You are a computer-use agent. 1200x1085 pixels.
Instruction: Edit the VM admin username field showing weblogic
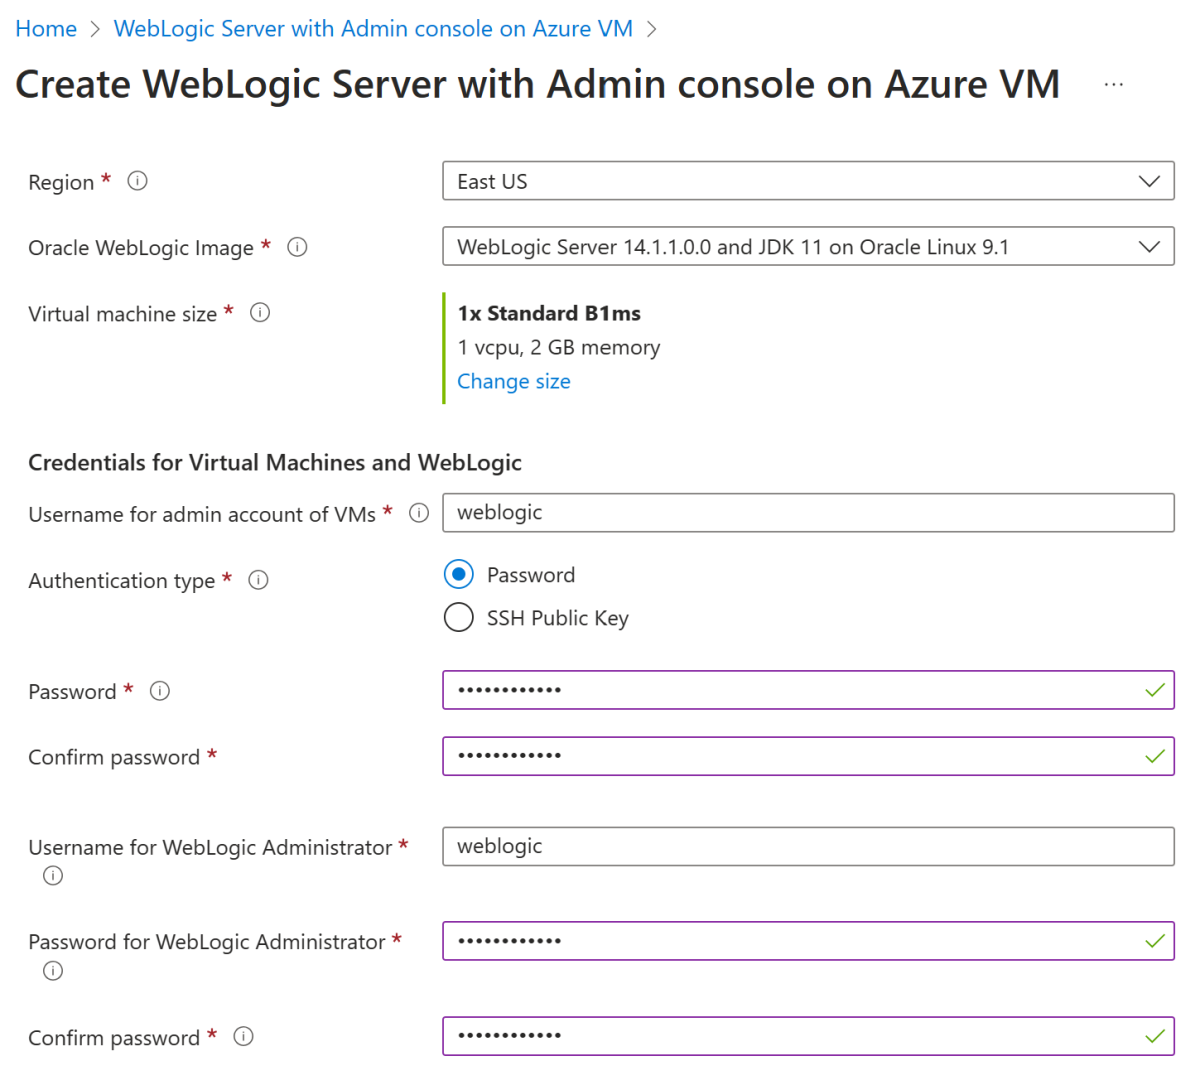(808, 512)
